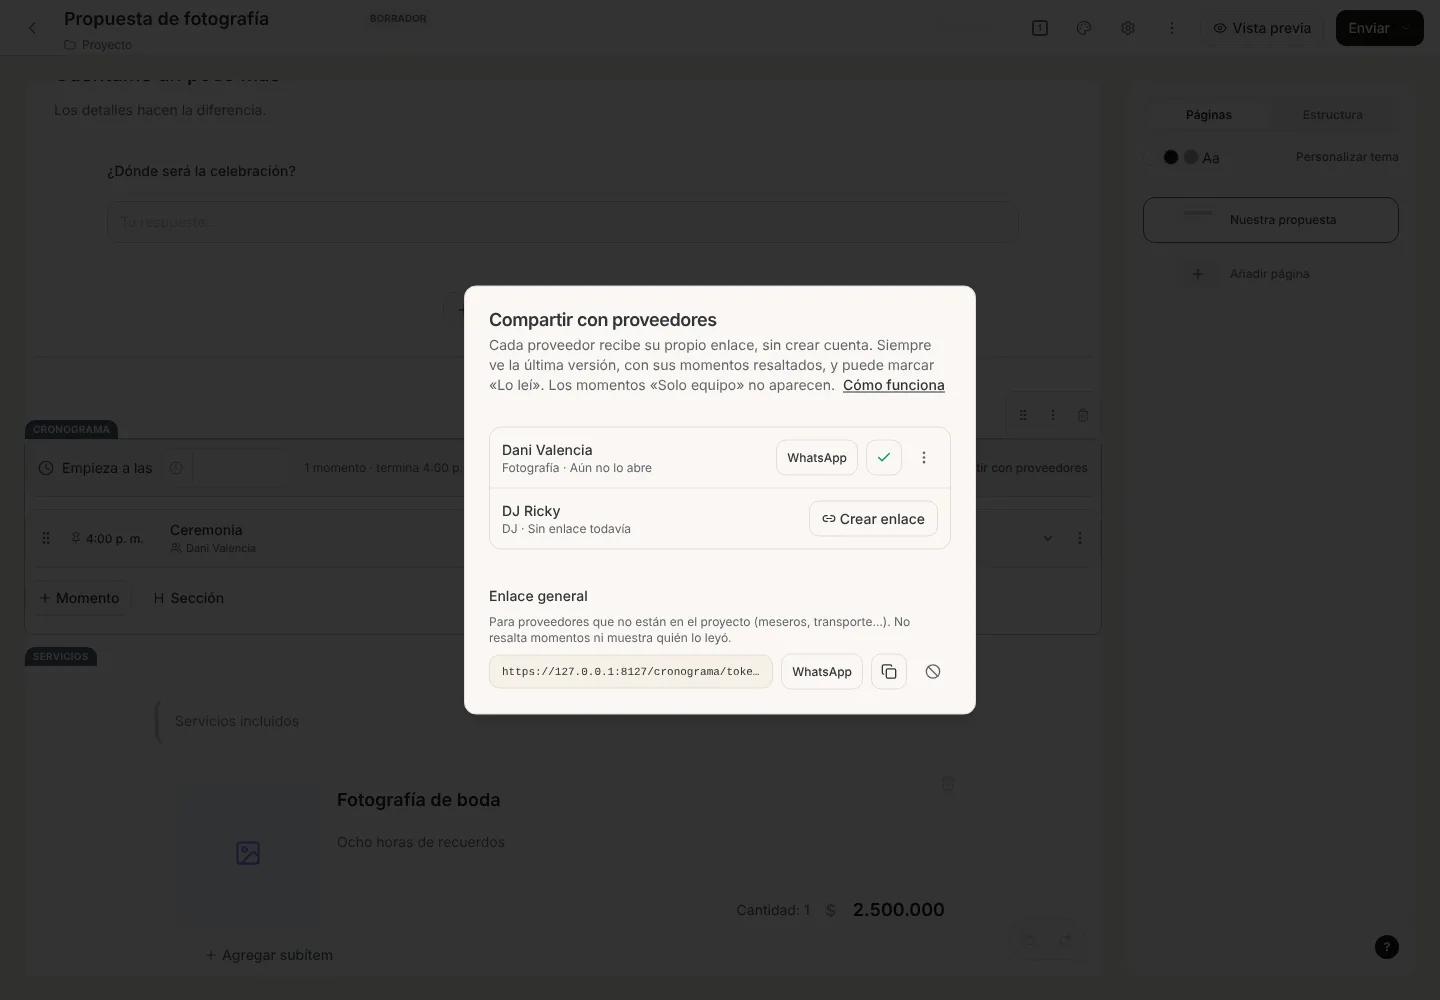1440x1000 pixels.
Task: Expand the Ceremonia moment with its chevron
Action: tap(1048, 538)
